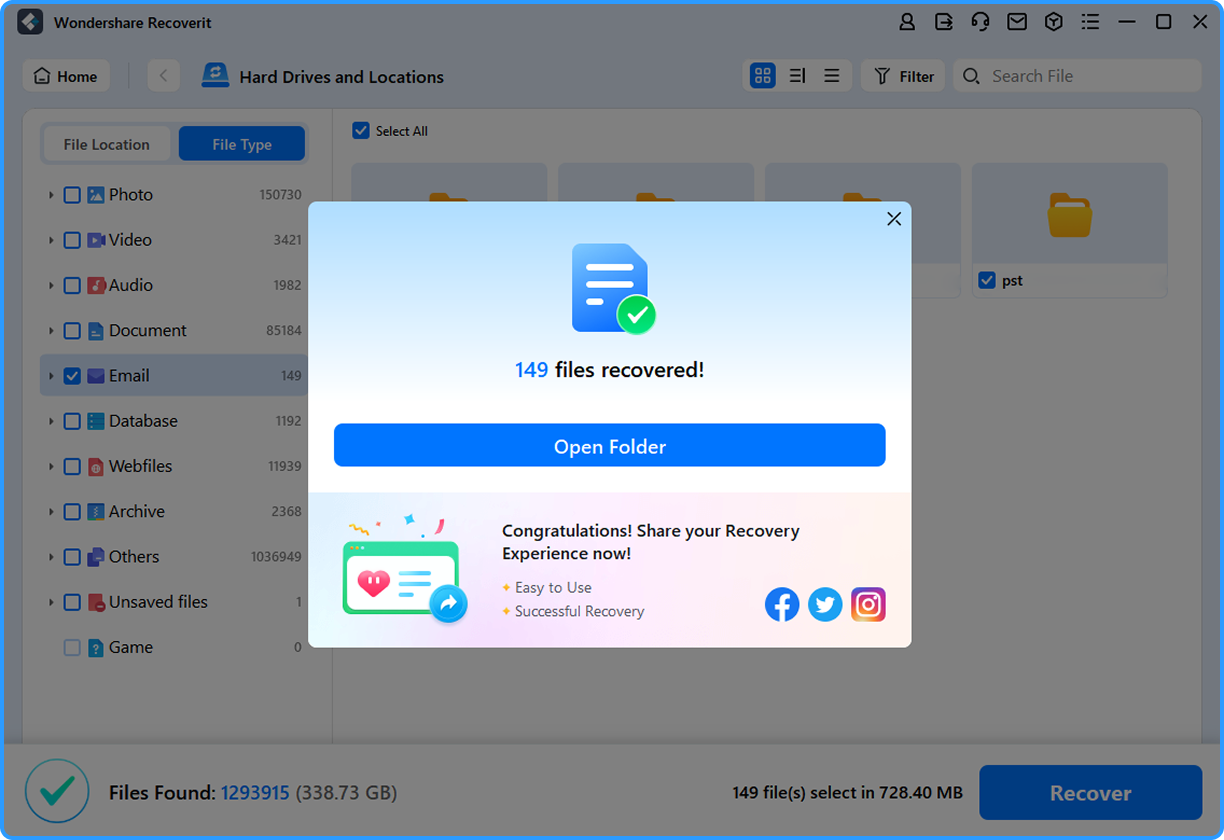Click the scan complete checkmark icon
The height and width of the screenshot is (840, 1224).
pos(55,790)
